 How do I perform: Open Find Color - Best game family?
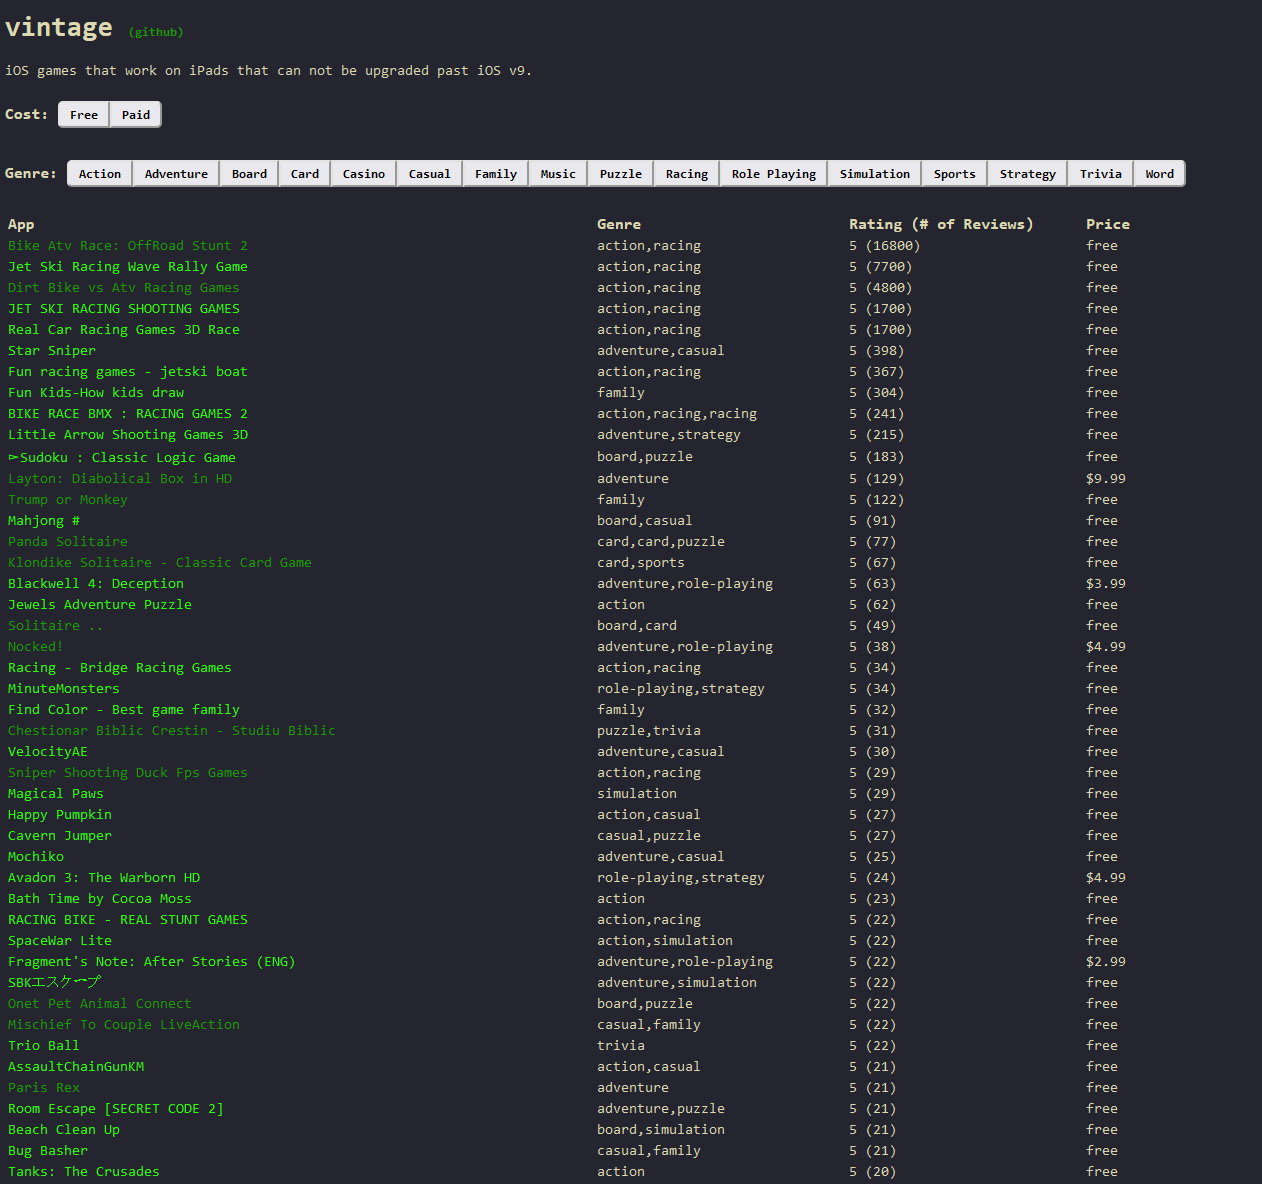[x=124, y=710]
